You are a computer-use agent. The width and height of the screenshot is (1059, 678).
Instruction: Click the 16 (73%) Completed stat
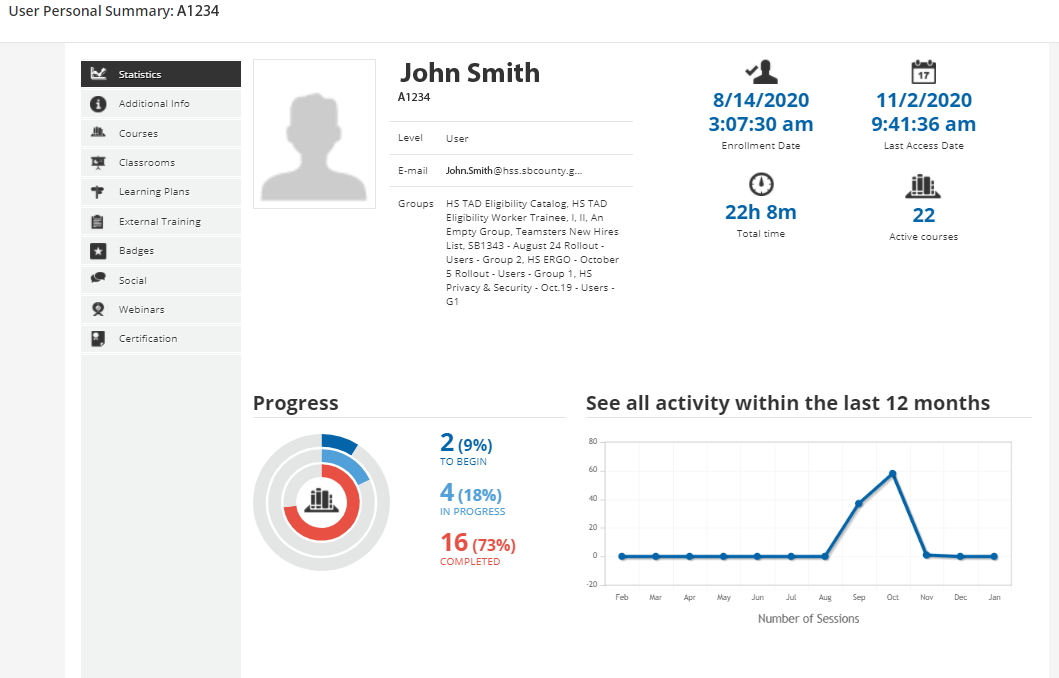[477, 546]
